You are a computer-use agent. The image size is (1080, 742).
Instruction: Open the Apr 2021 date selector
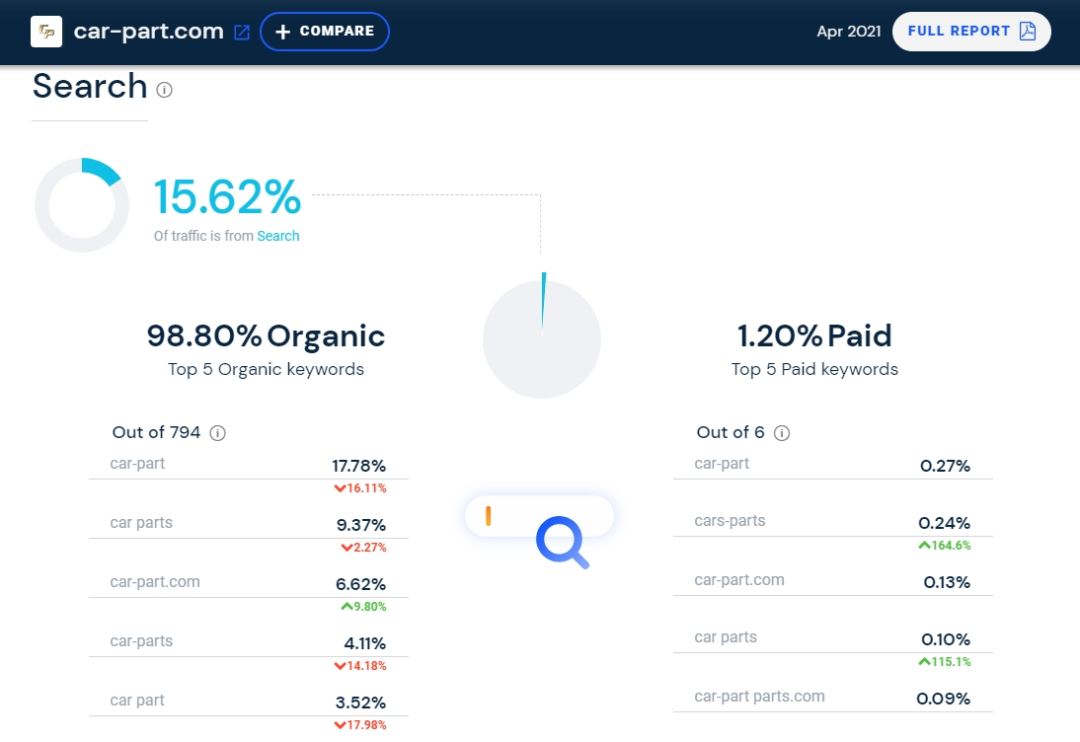[848, 31]
